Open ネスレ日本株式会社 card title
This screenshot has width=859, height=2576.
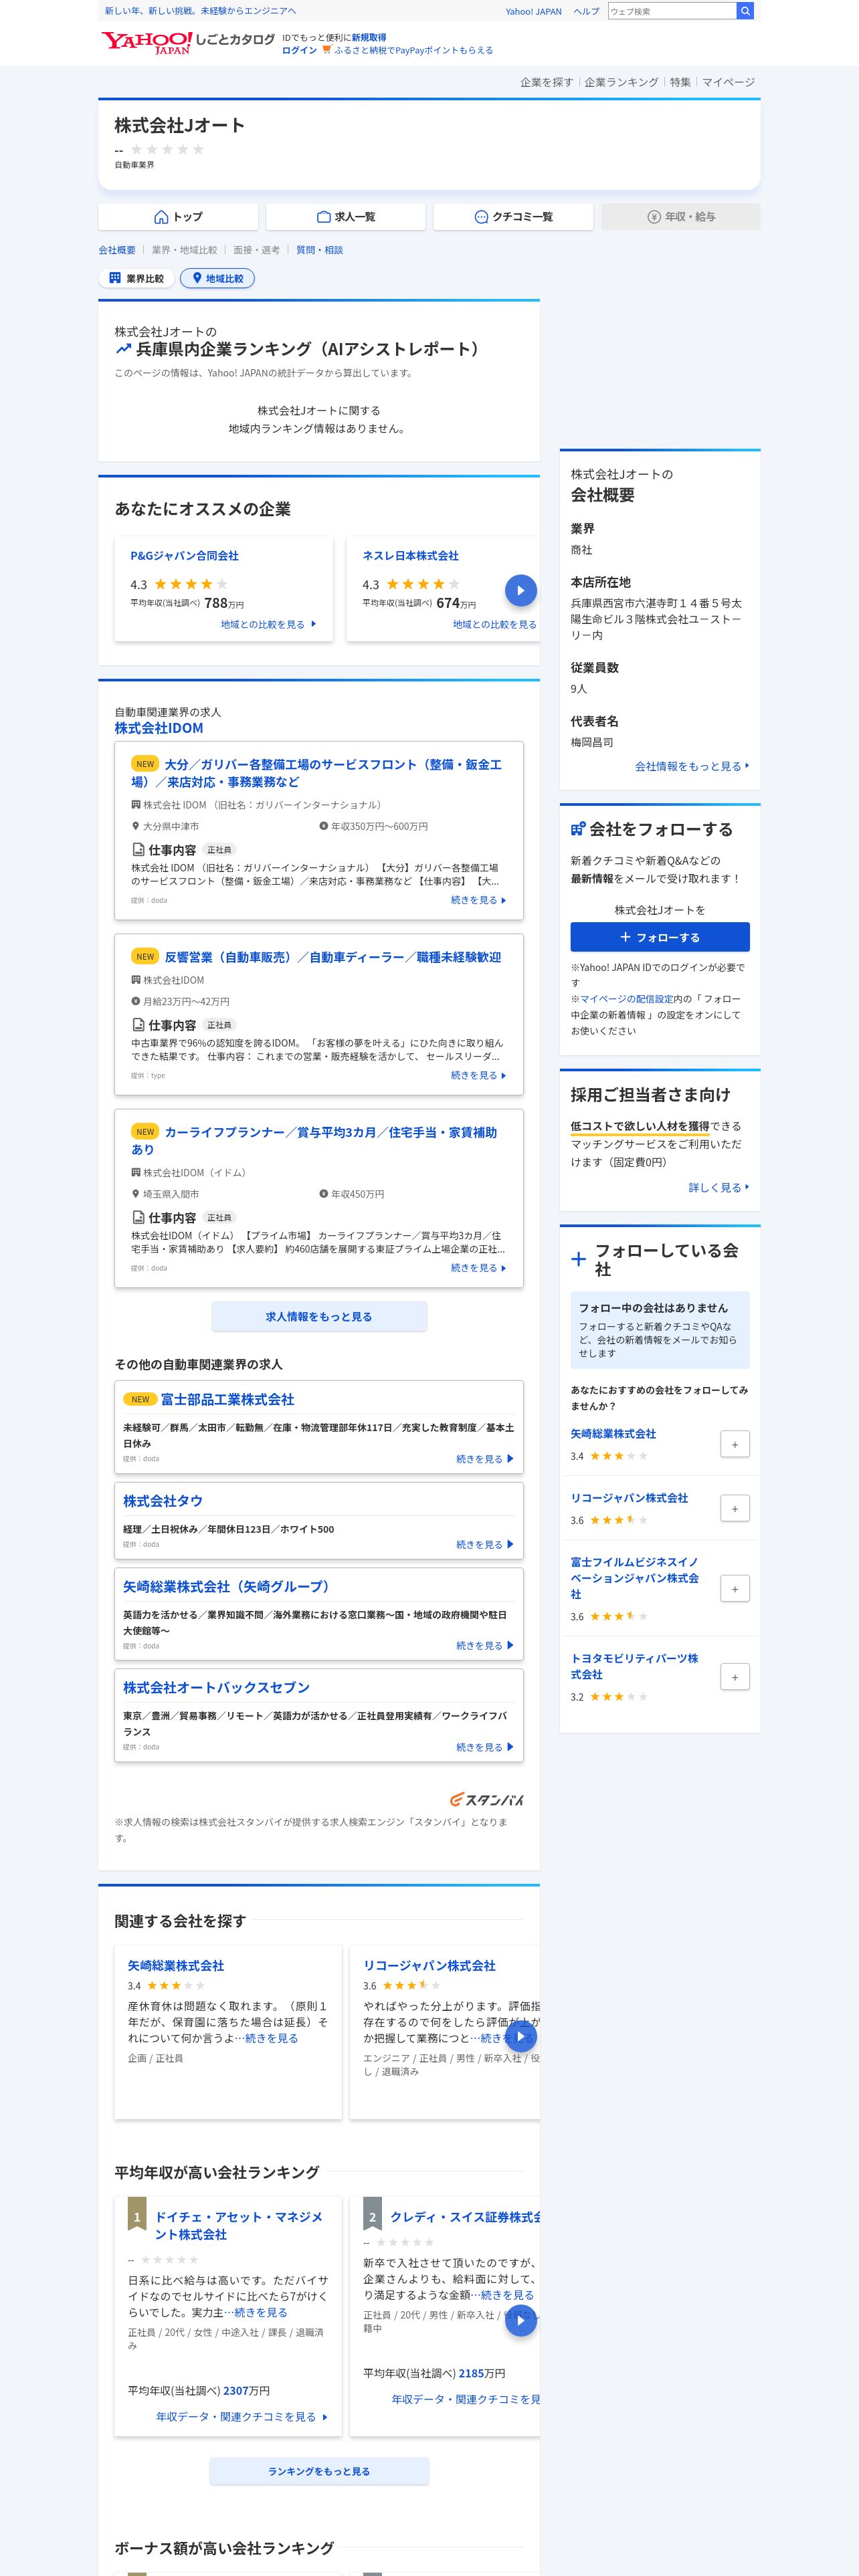point(410,556)
